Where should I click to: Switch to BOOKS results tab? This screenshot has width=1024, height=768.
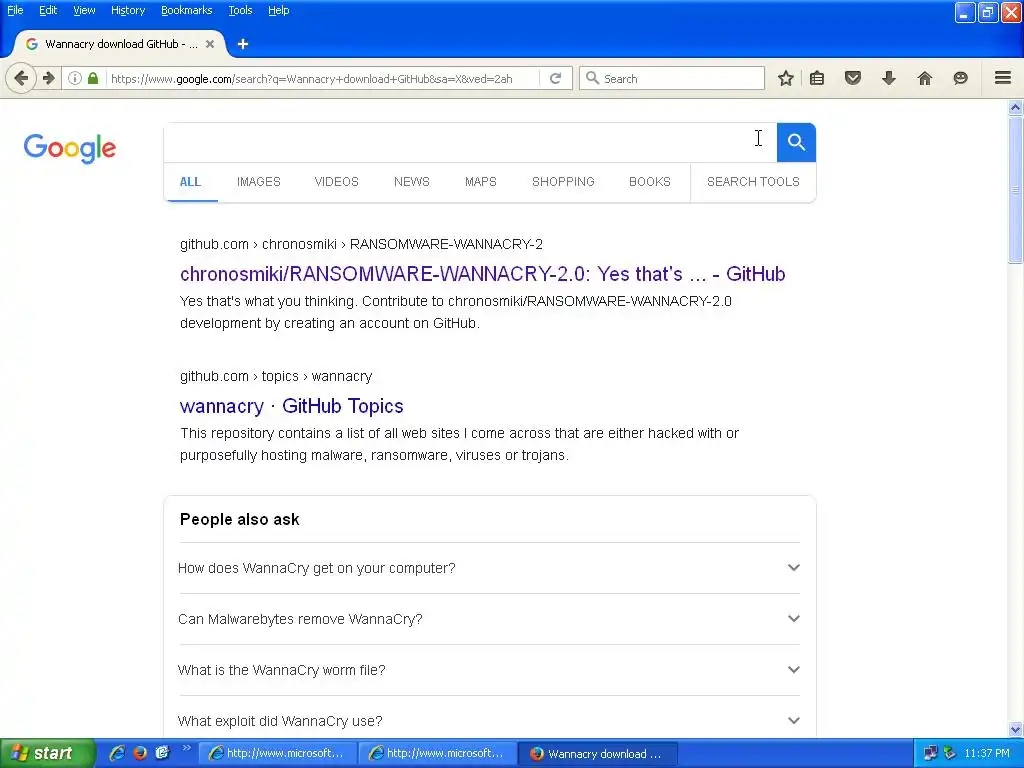(650, 182)
